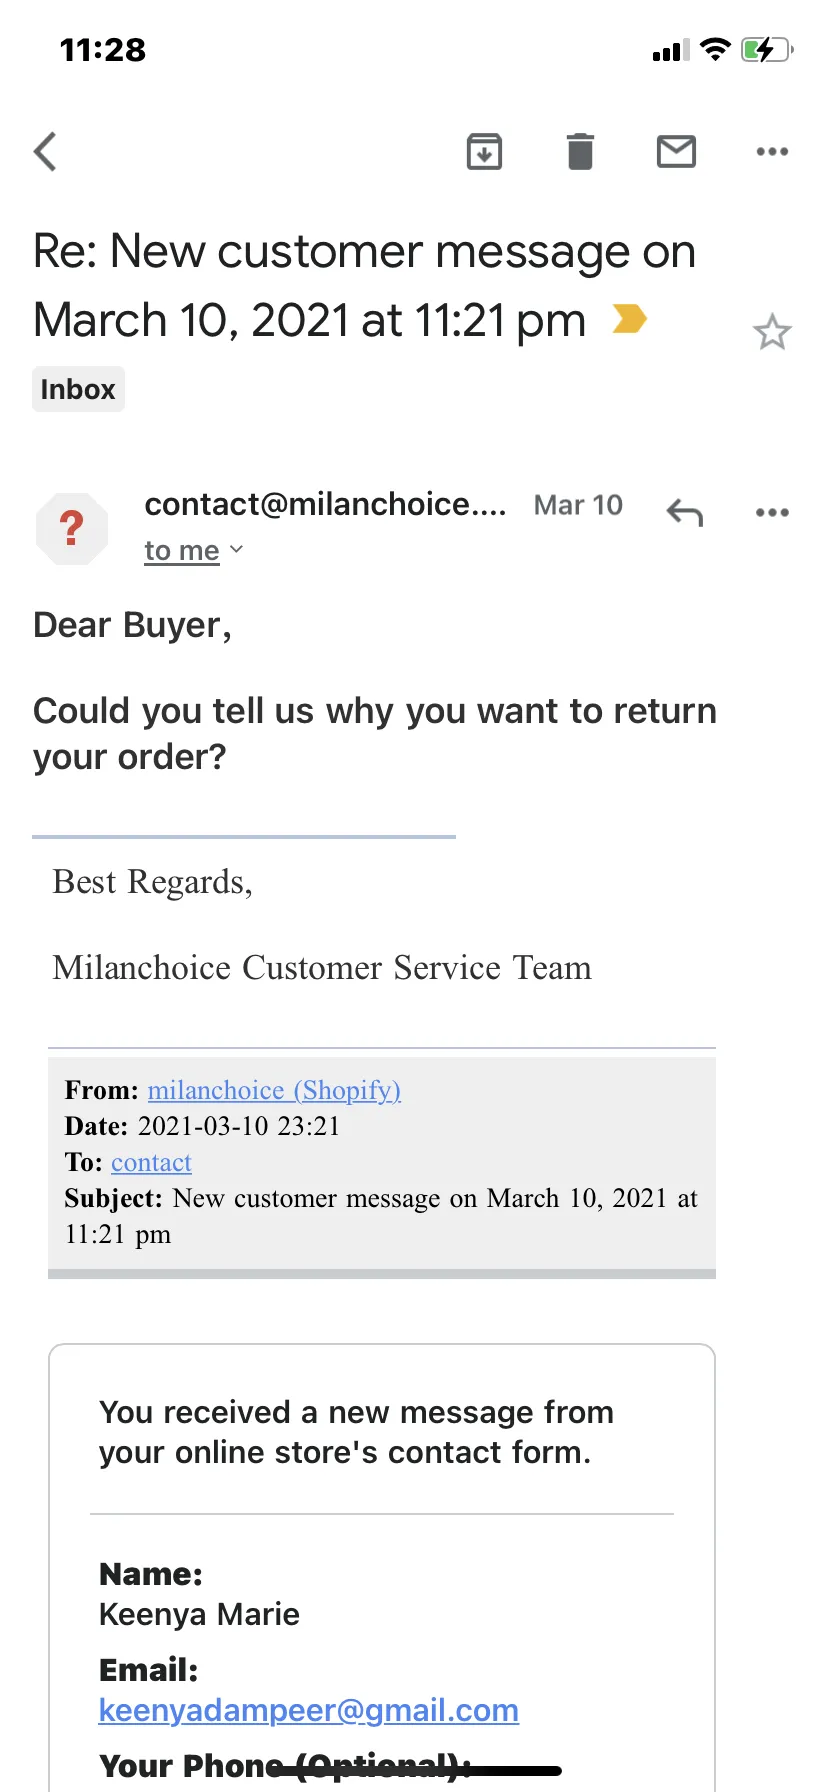Image resolution: width=828 pixels, height=1792 pixels.
Task: Tap the Wi-Fi status icon
Action: pyautogui.click(x=715, y=49)
